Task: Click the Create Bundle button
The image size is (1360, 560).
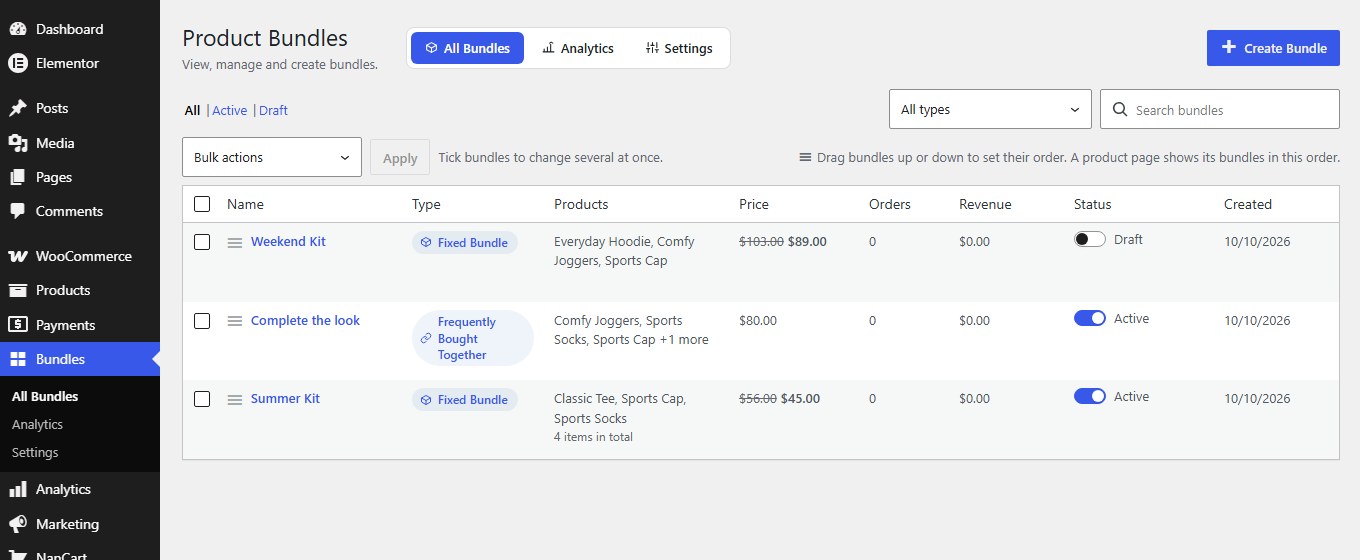Action: tap(1273, 47)
